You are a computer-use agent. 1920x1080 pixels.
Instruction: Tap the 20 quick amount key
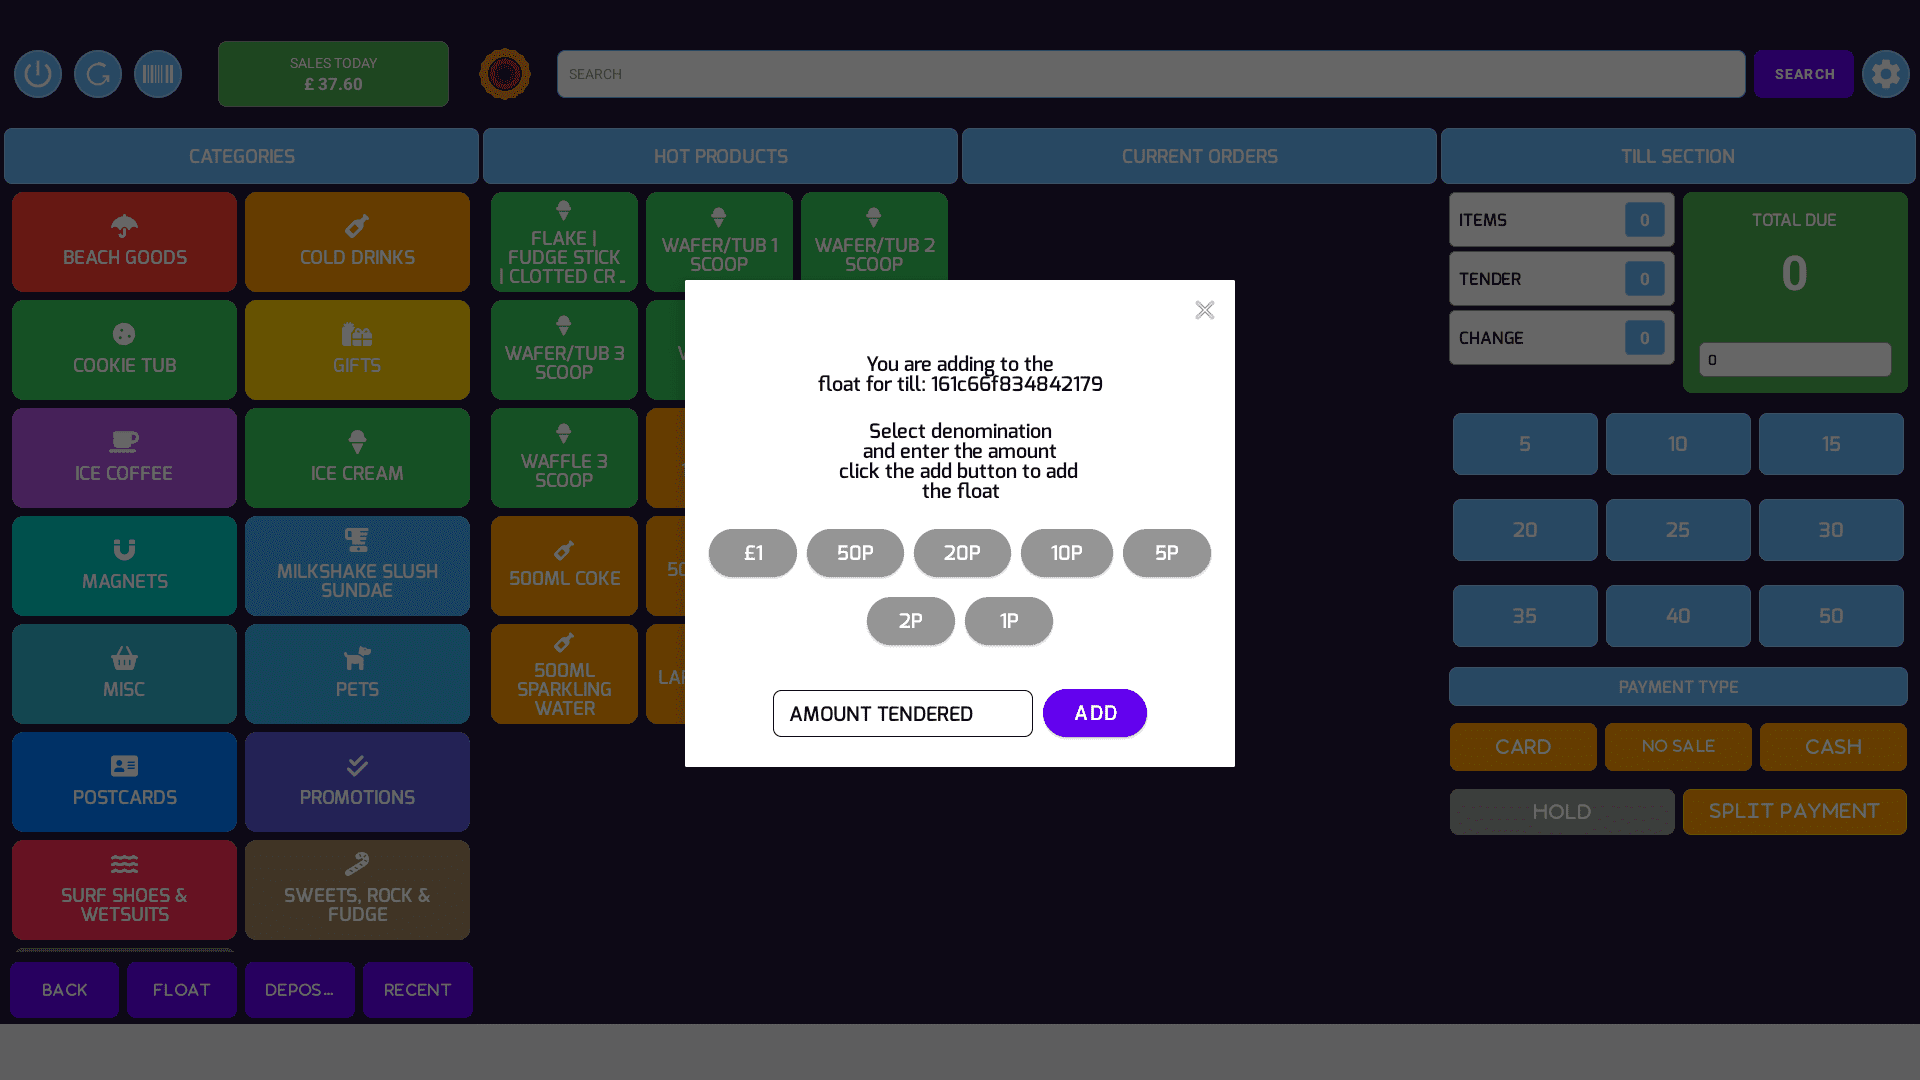[1525, 530]
